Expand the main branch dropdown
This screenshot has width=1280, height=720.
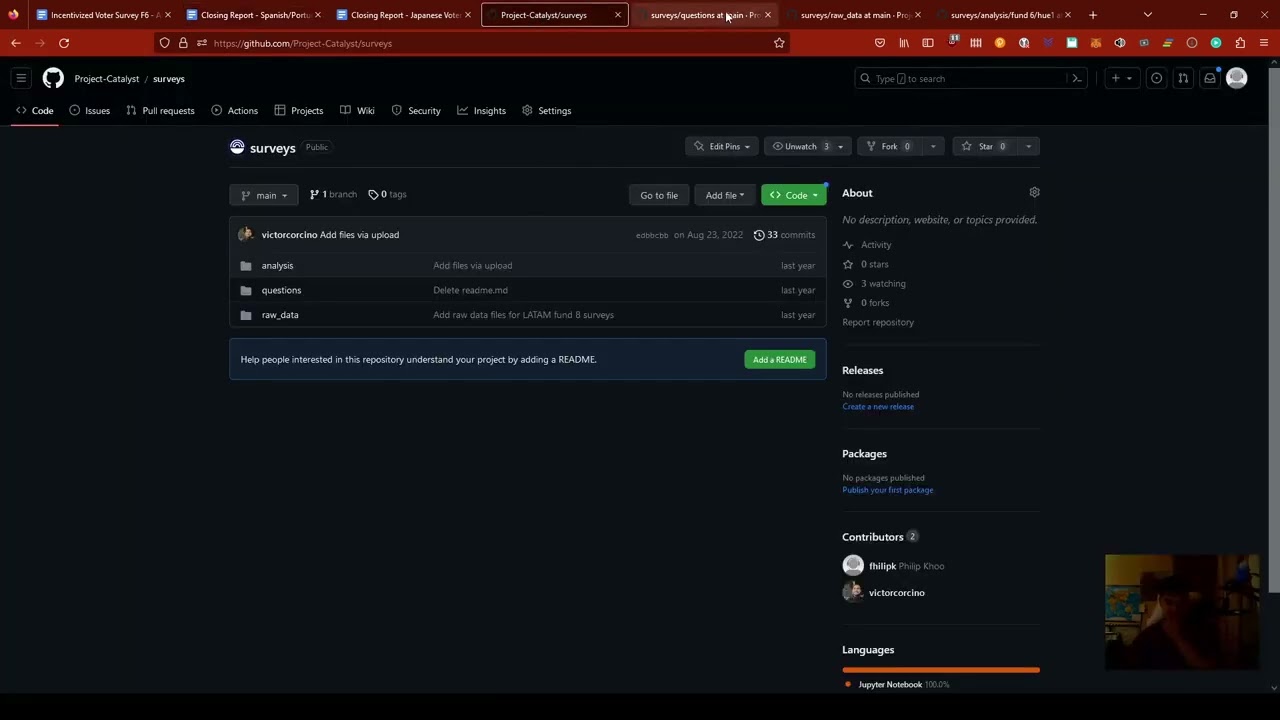(x=264, y=195)
